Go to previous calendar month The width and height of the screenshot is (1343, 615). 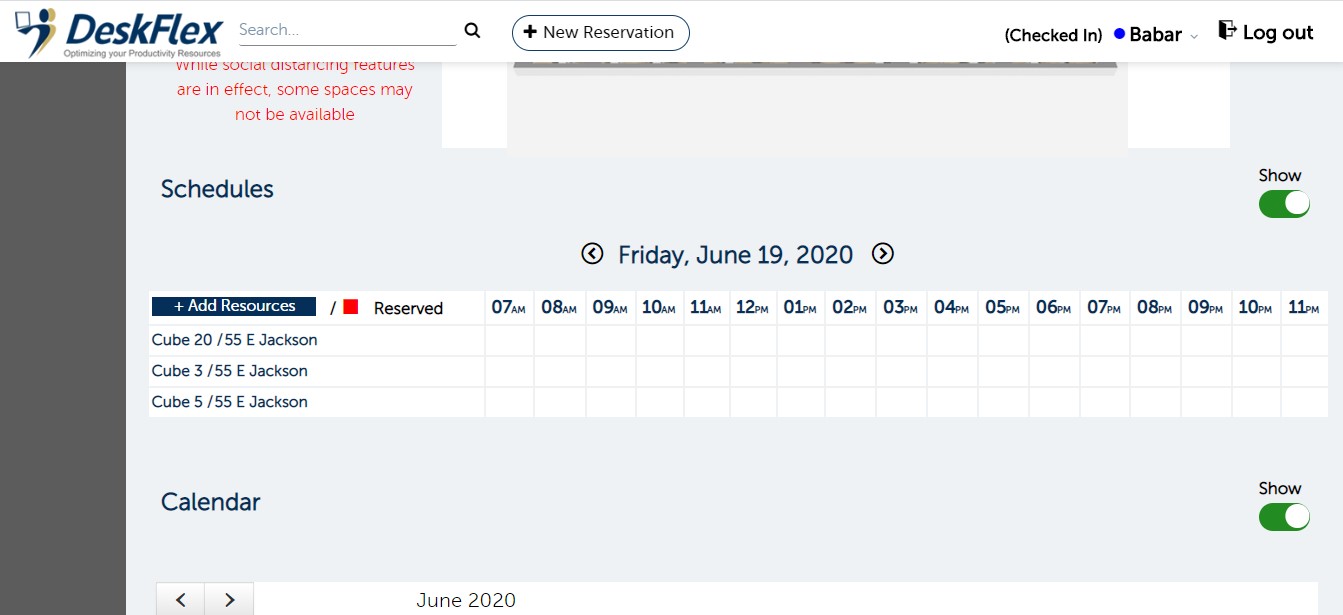[181, 600]
